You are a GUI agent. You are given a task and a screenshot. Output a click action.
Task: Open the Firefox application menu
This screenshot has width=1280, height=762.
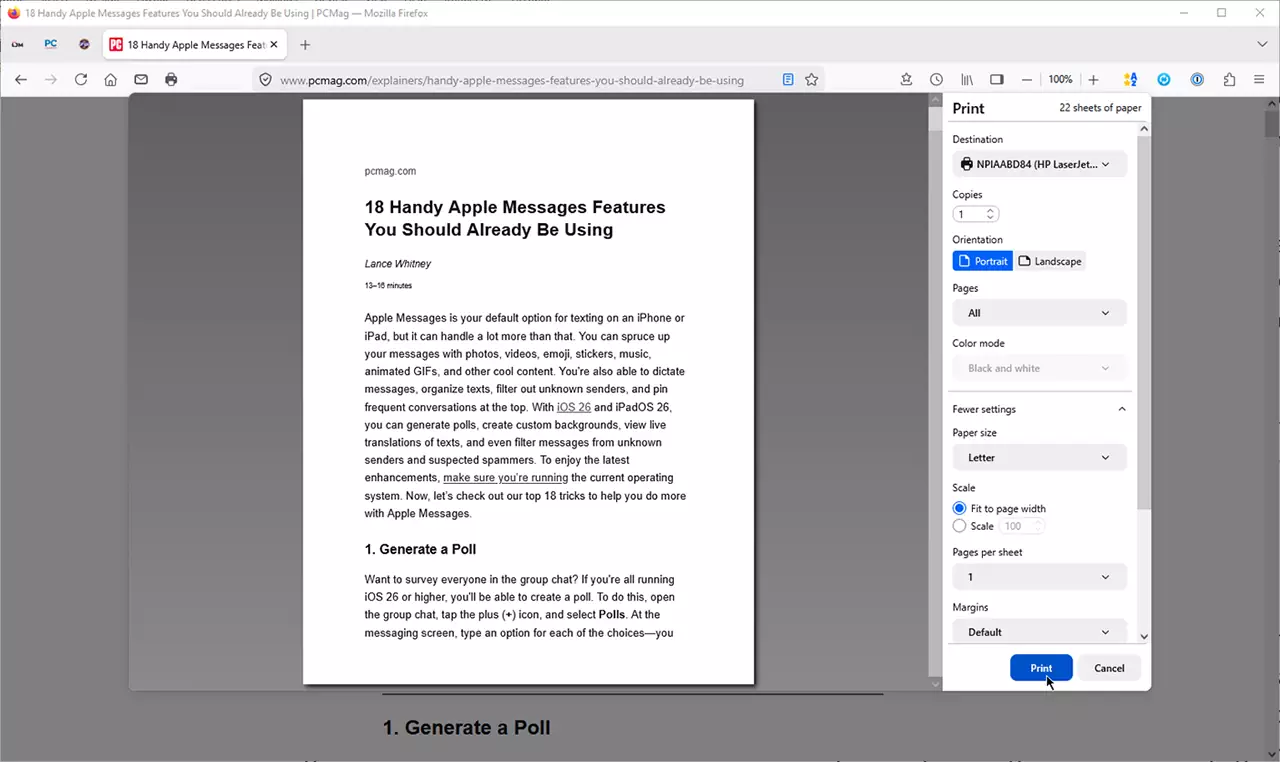[x=1259, y=80]
